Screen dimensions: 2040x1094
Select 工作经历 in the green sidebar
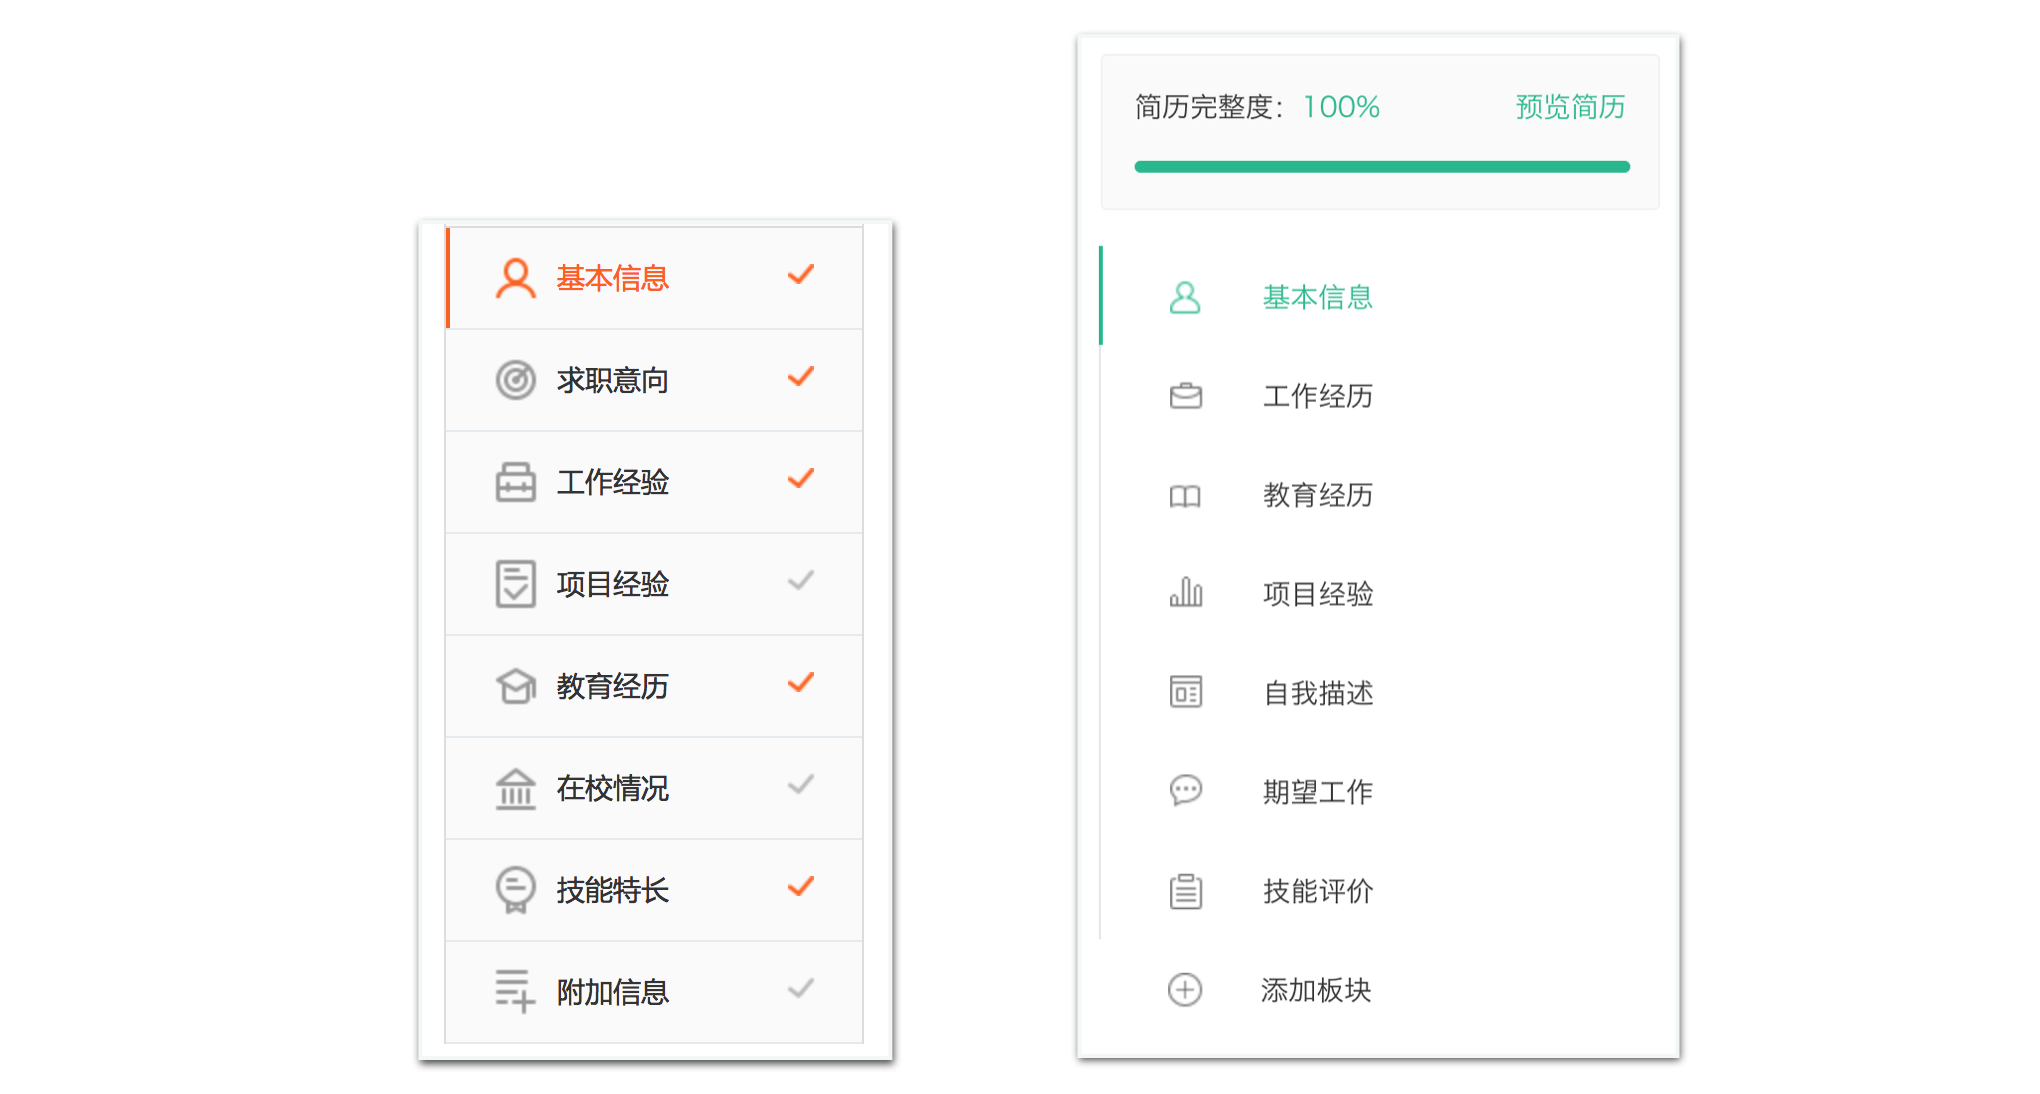(1317, 396)
